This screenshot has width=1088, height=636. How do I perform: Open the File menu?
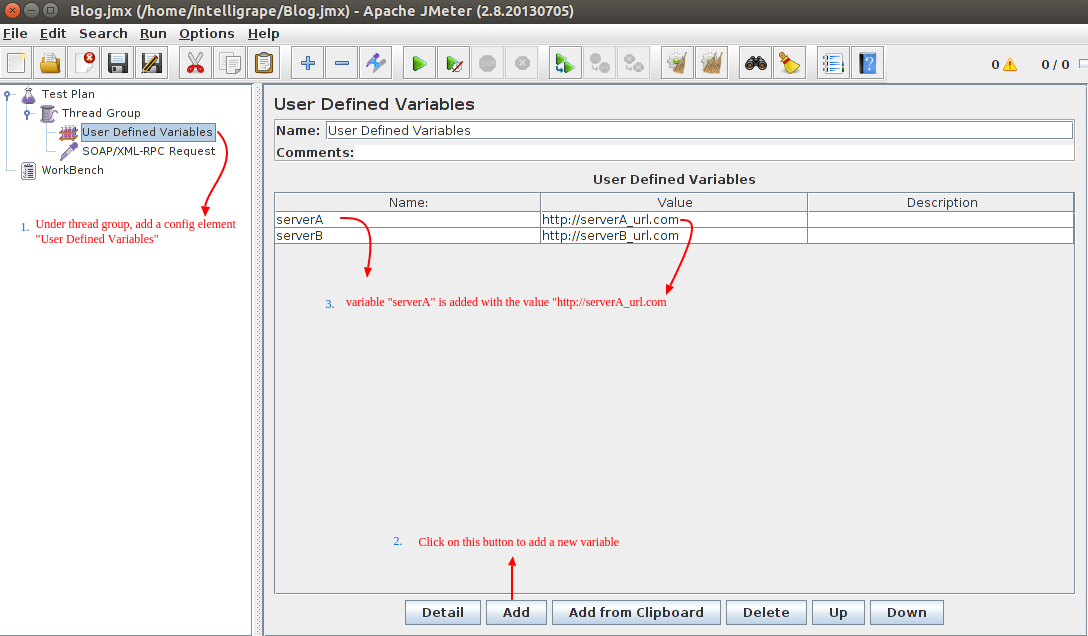pos(15,33)
